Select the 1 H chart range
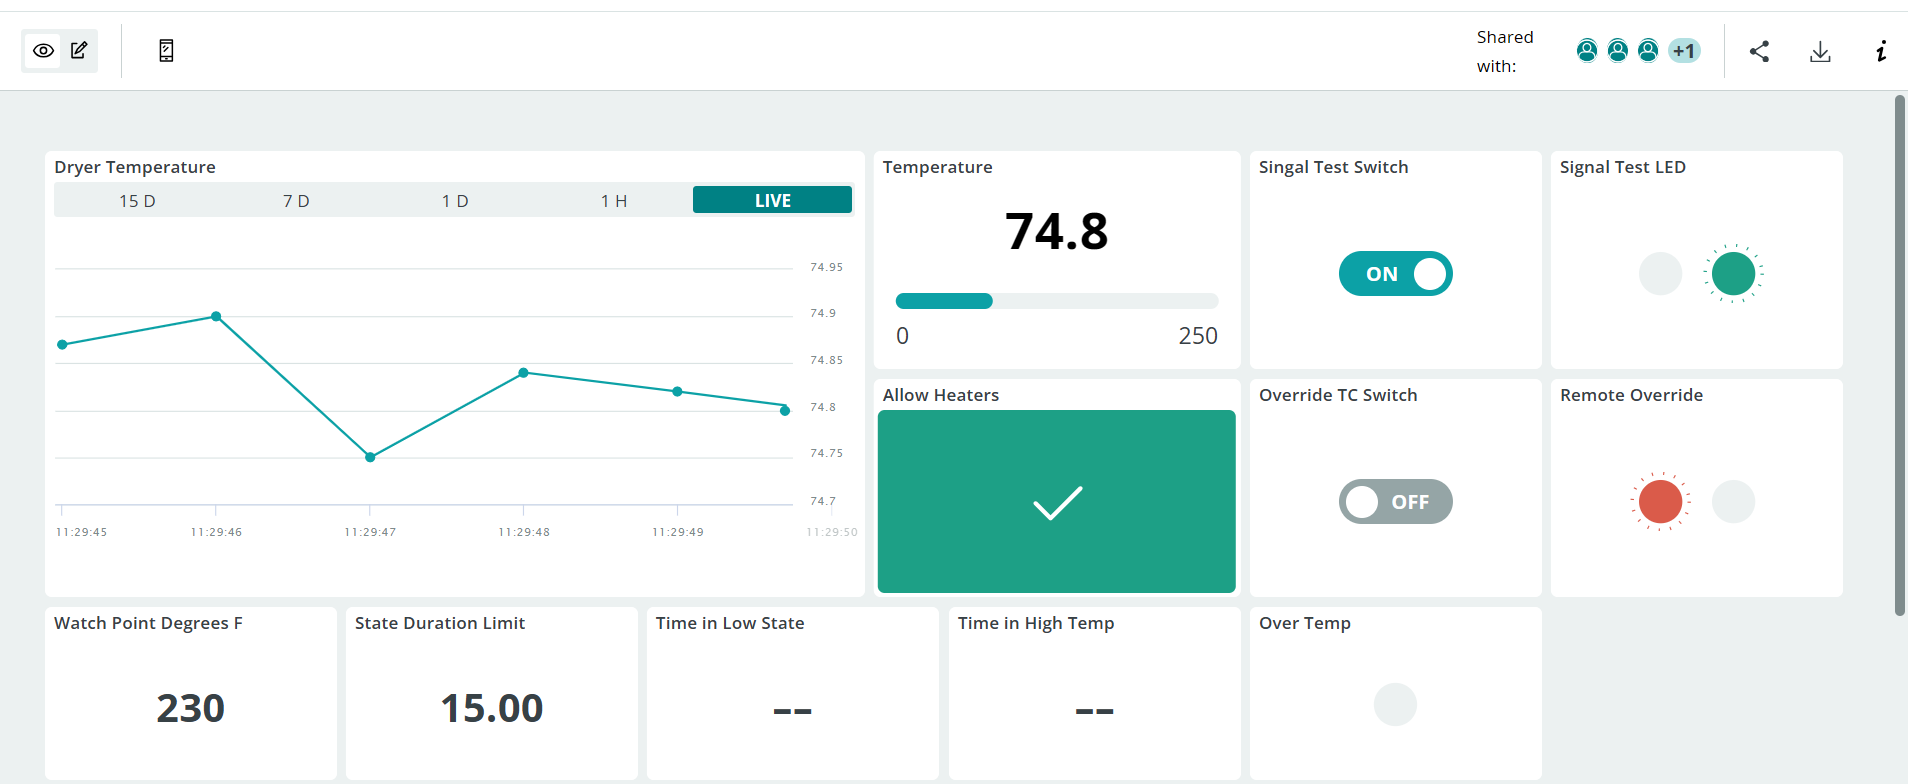The image size is (1908, 784). (614, 201)
